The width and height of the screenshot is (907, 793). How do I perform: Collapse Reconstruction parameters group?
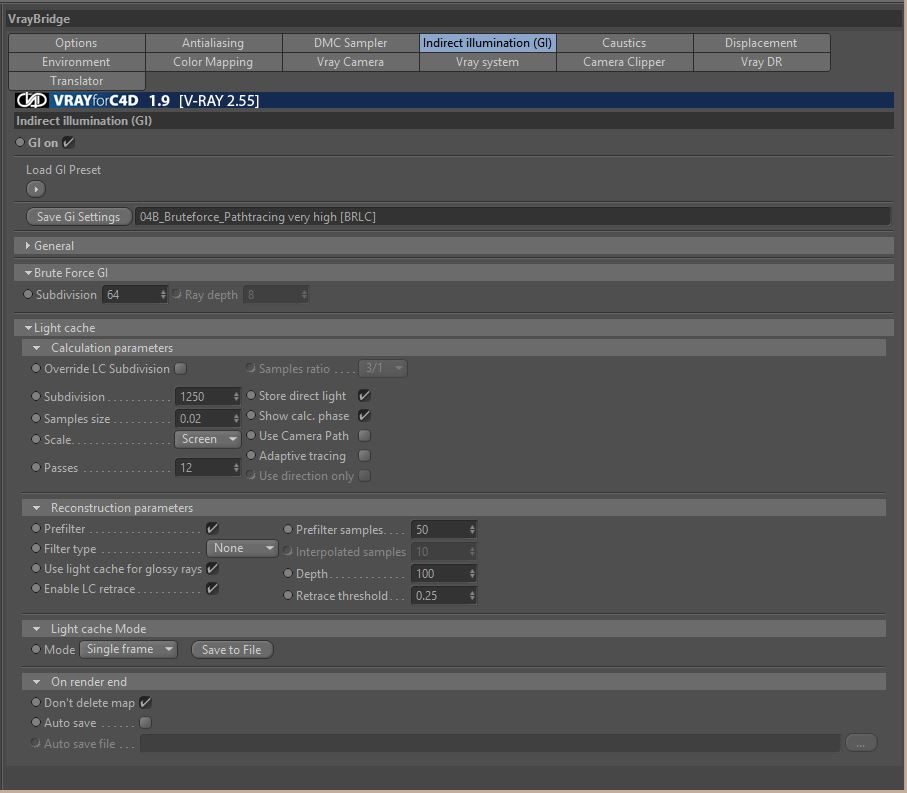tap(36, 508)
